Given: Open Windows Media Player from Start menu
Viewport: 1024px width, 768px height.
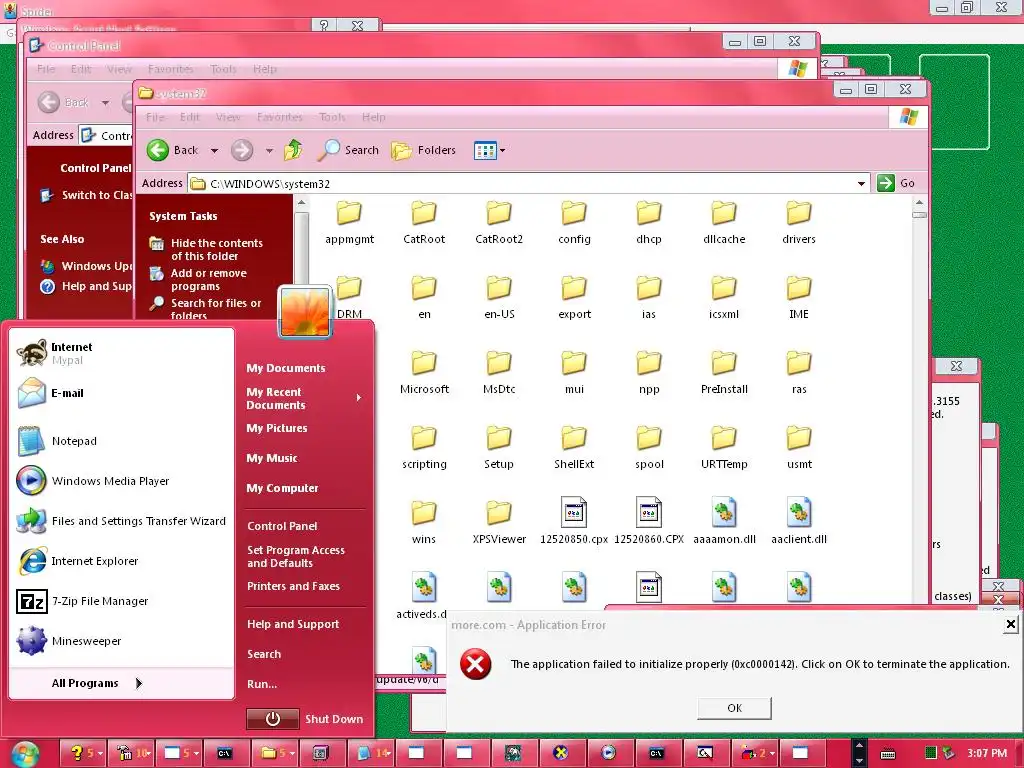Looking at the screenshot, I should pos(92,481).
